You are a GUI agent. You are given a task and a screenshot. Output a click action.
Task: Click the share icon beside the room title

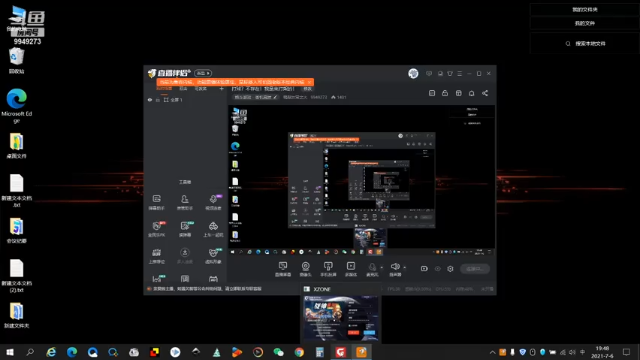click(x=485, y=93)
